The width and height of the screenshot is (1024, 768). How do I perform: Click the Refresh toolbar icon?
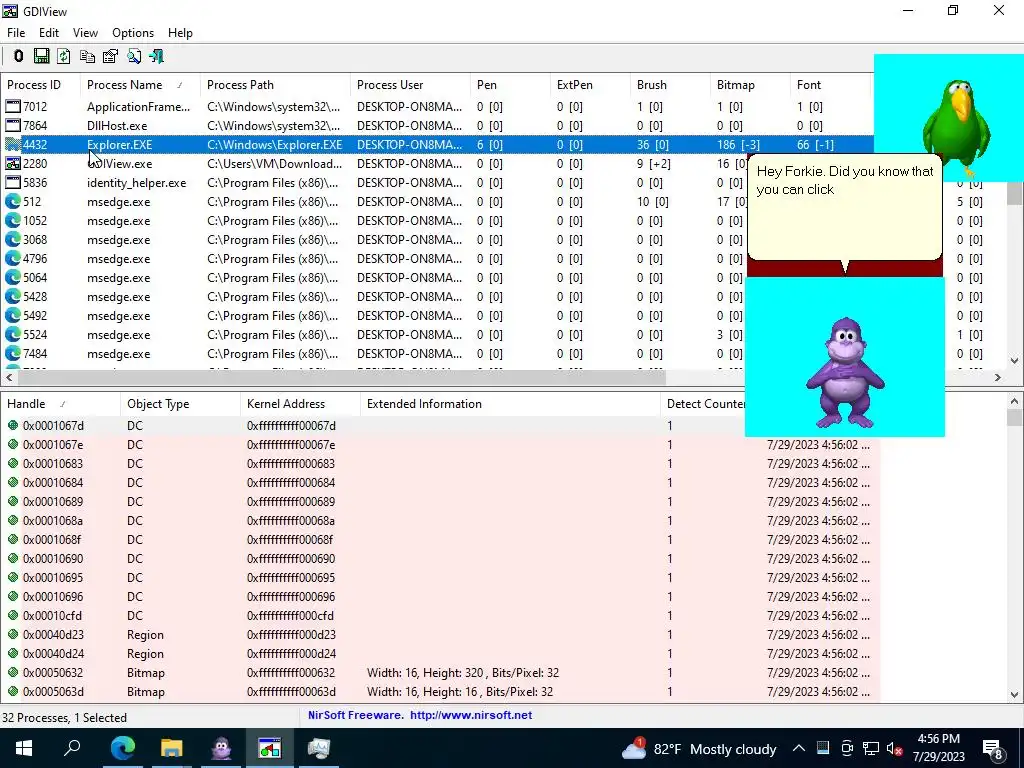coord(64,56)
